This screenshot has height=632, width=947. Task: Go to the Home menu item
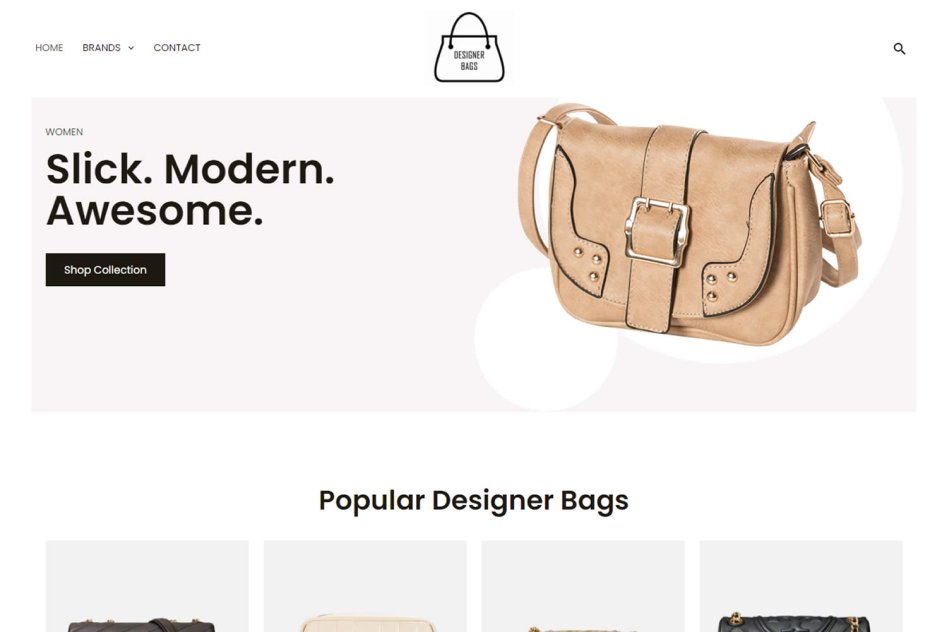pos(49,48)
